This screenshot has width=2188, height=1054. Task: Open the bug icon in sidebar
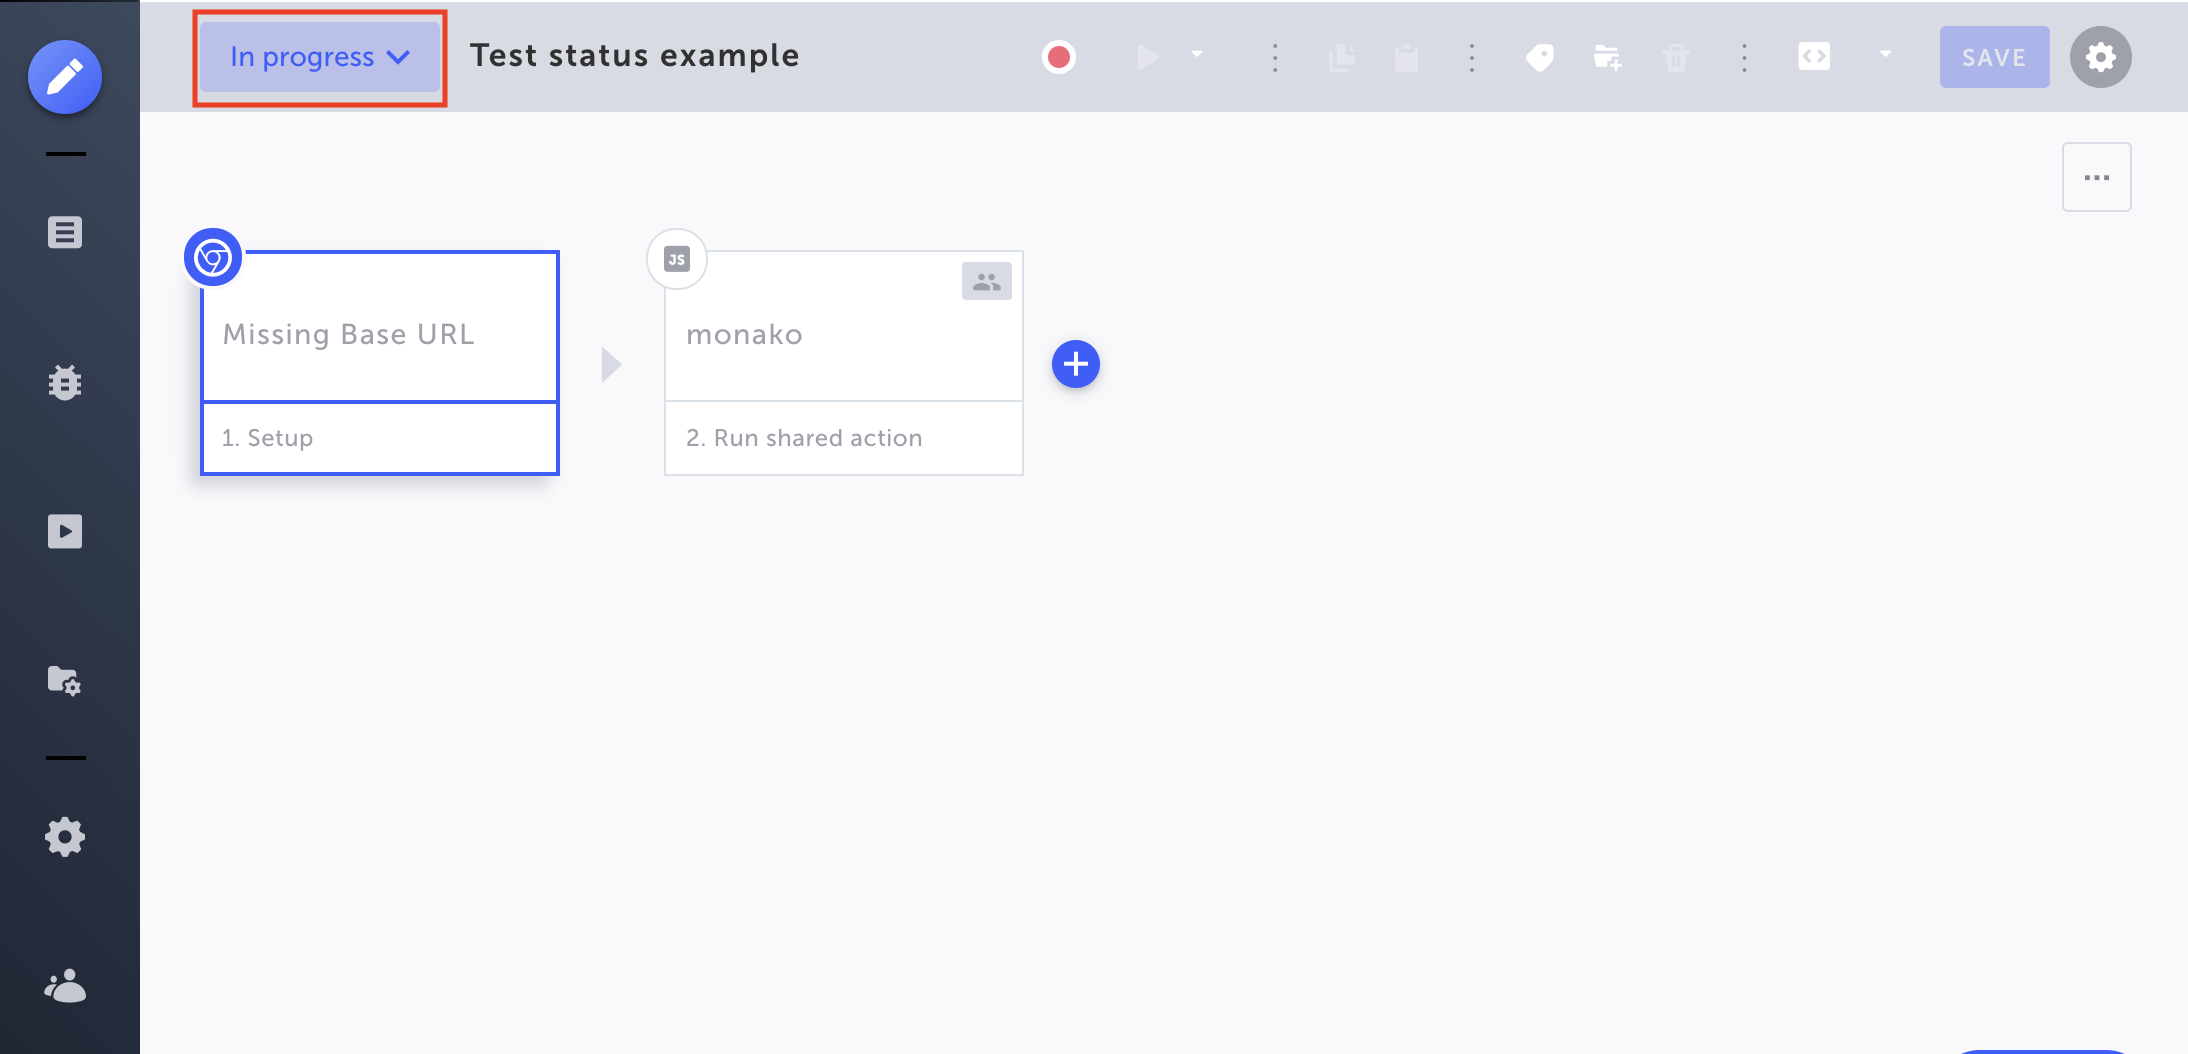[x=65, y=383]
